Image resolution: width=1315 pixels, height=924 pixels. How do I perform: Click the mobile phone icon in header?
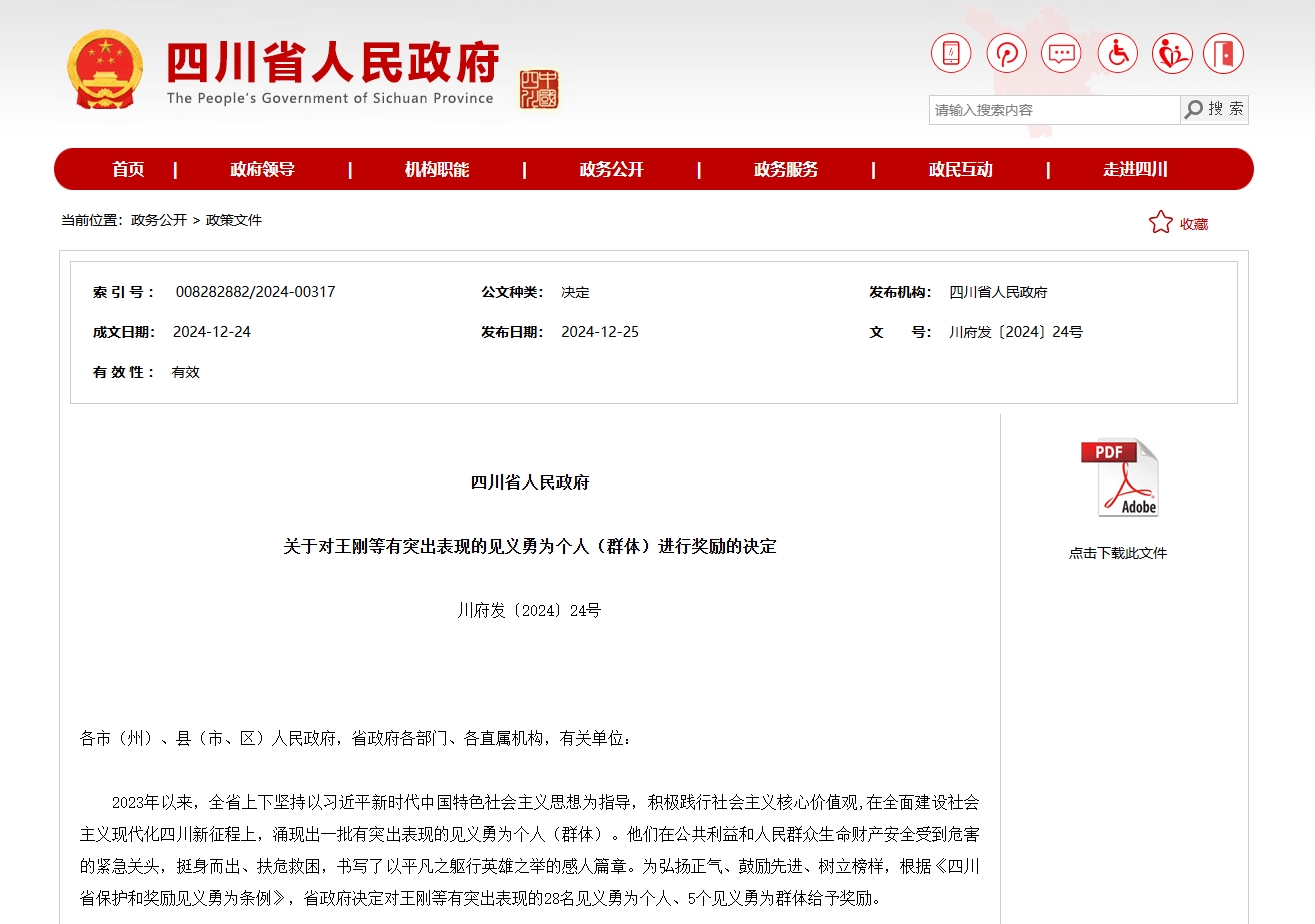[x=951, y=53]
